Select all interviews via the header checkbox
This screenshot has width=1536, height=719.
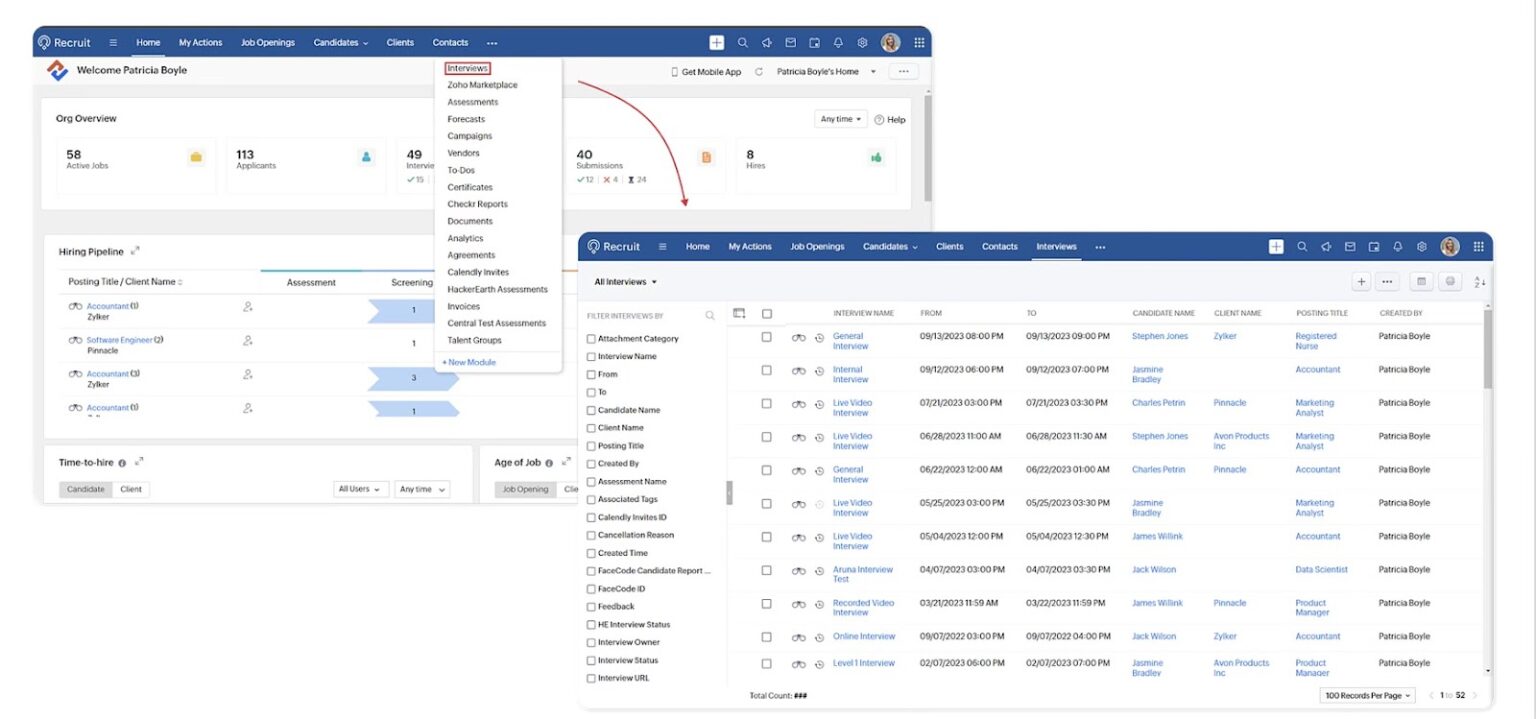766,312
